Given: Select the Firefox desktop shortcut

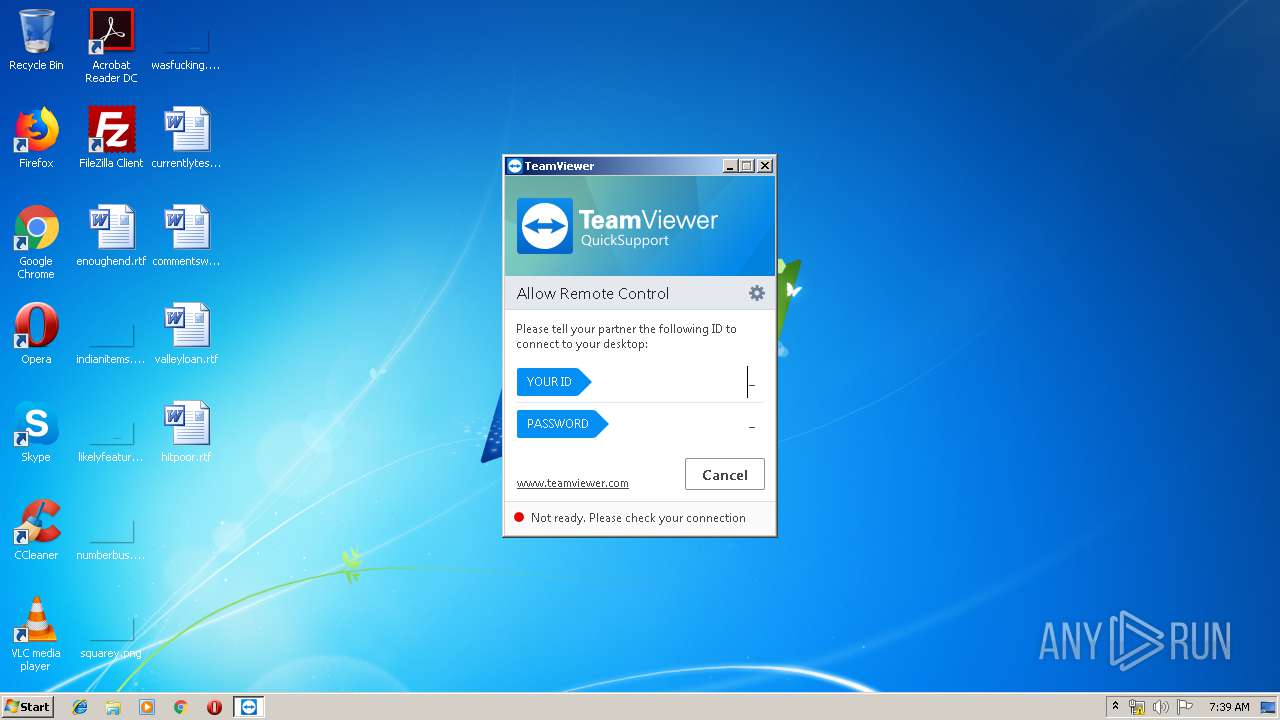Looking at the screenshot, I should tap(36, 138).
